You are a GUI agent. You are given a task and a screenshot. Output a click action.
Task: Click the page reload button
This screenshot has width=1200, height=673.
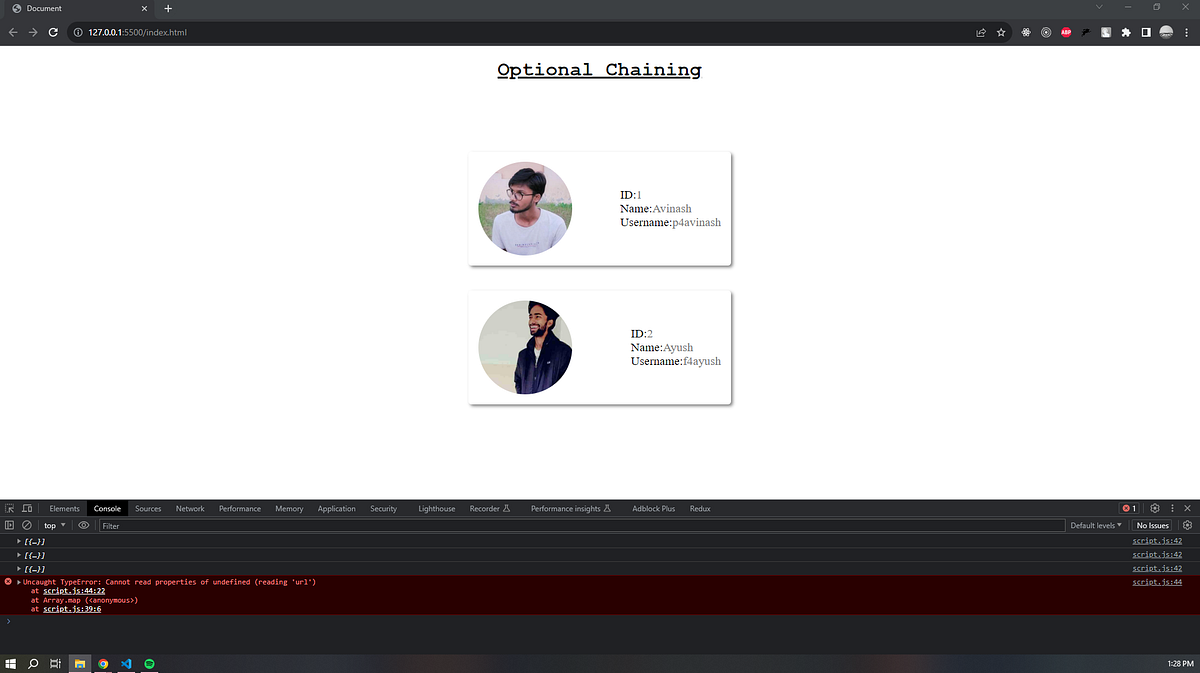click(53, 32)
